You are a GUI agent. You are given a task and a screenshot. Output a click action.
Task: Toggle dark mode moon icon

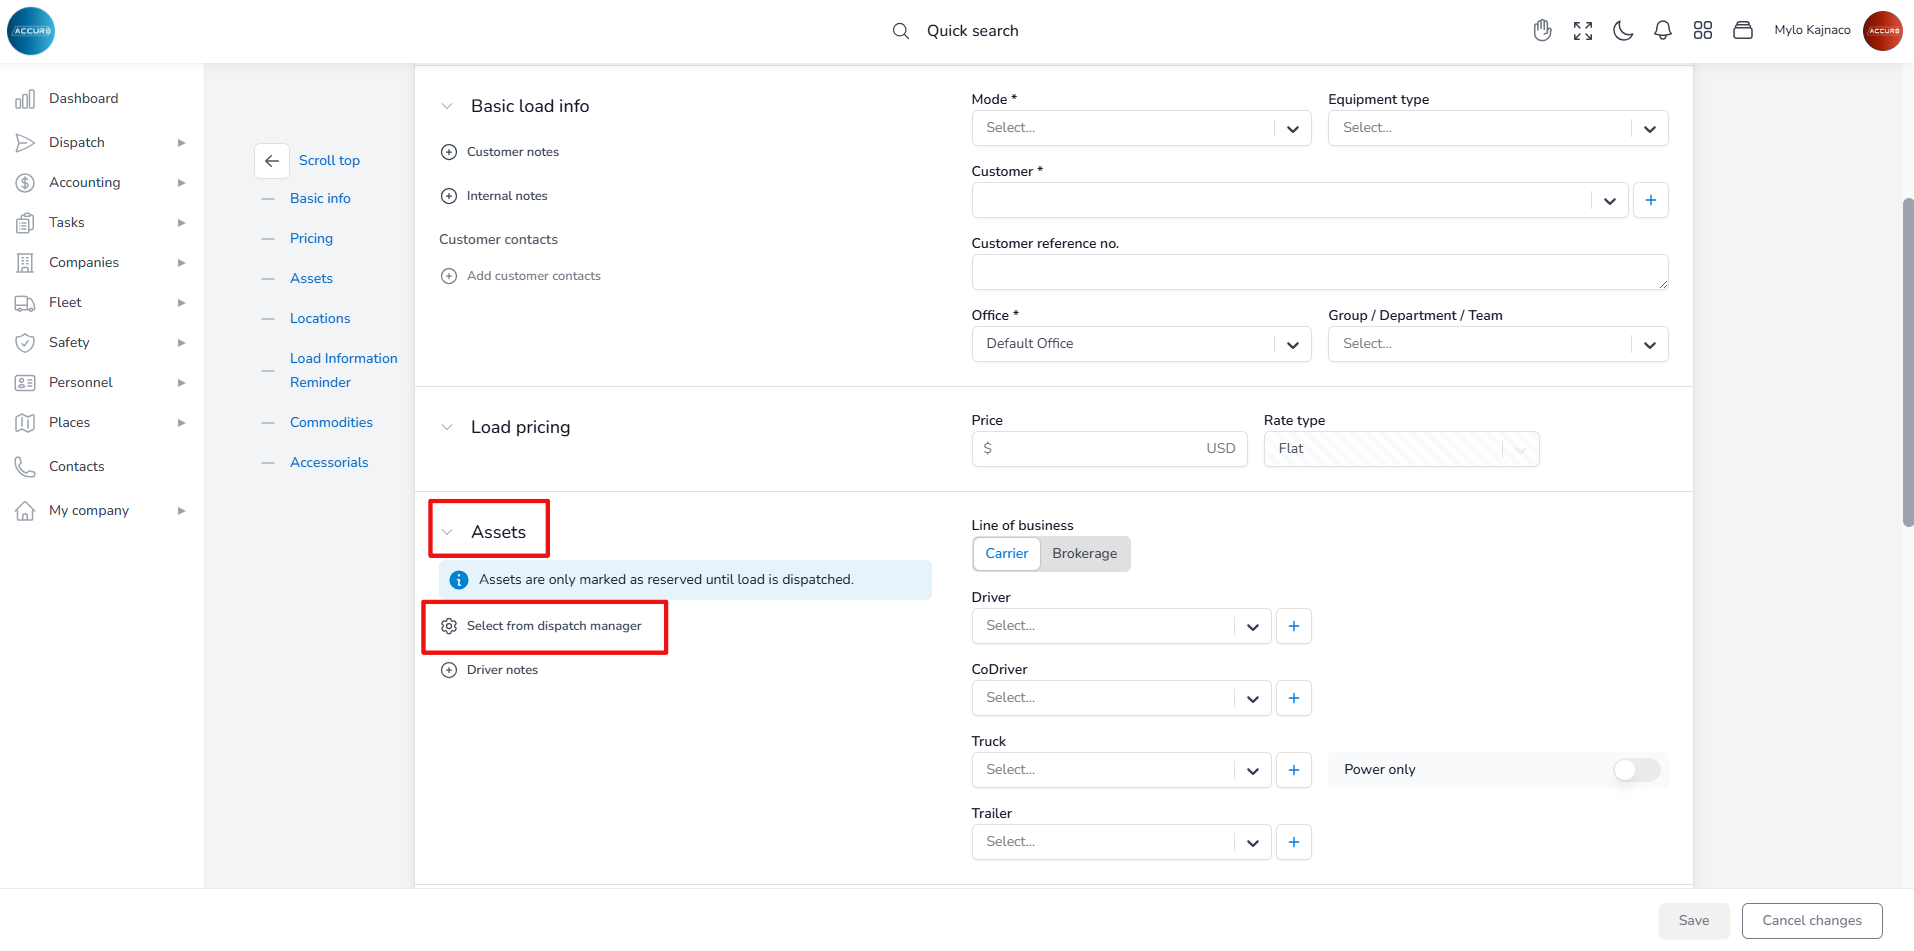1622,31
